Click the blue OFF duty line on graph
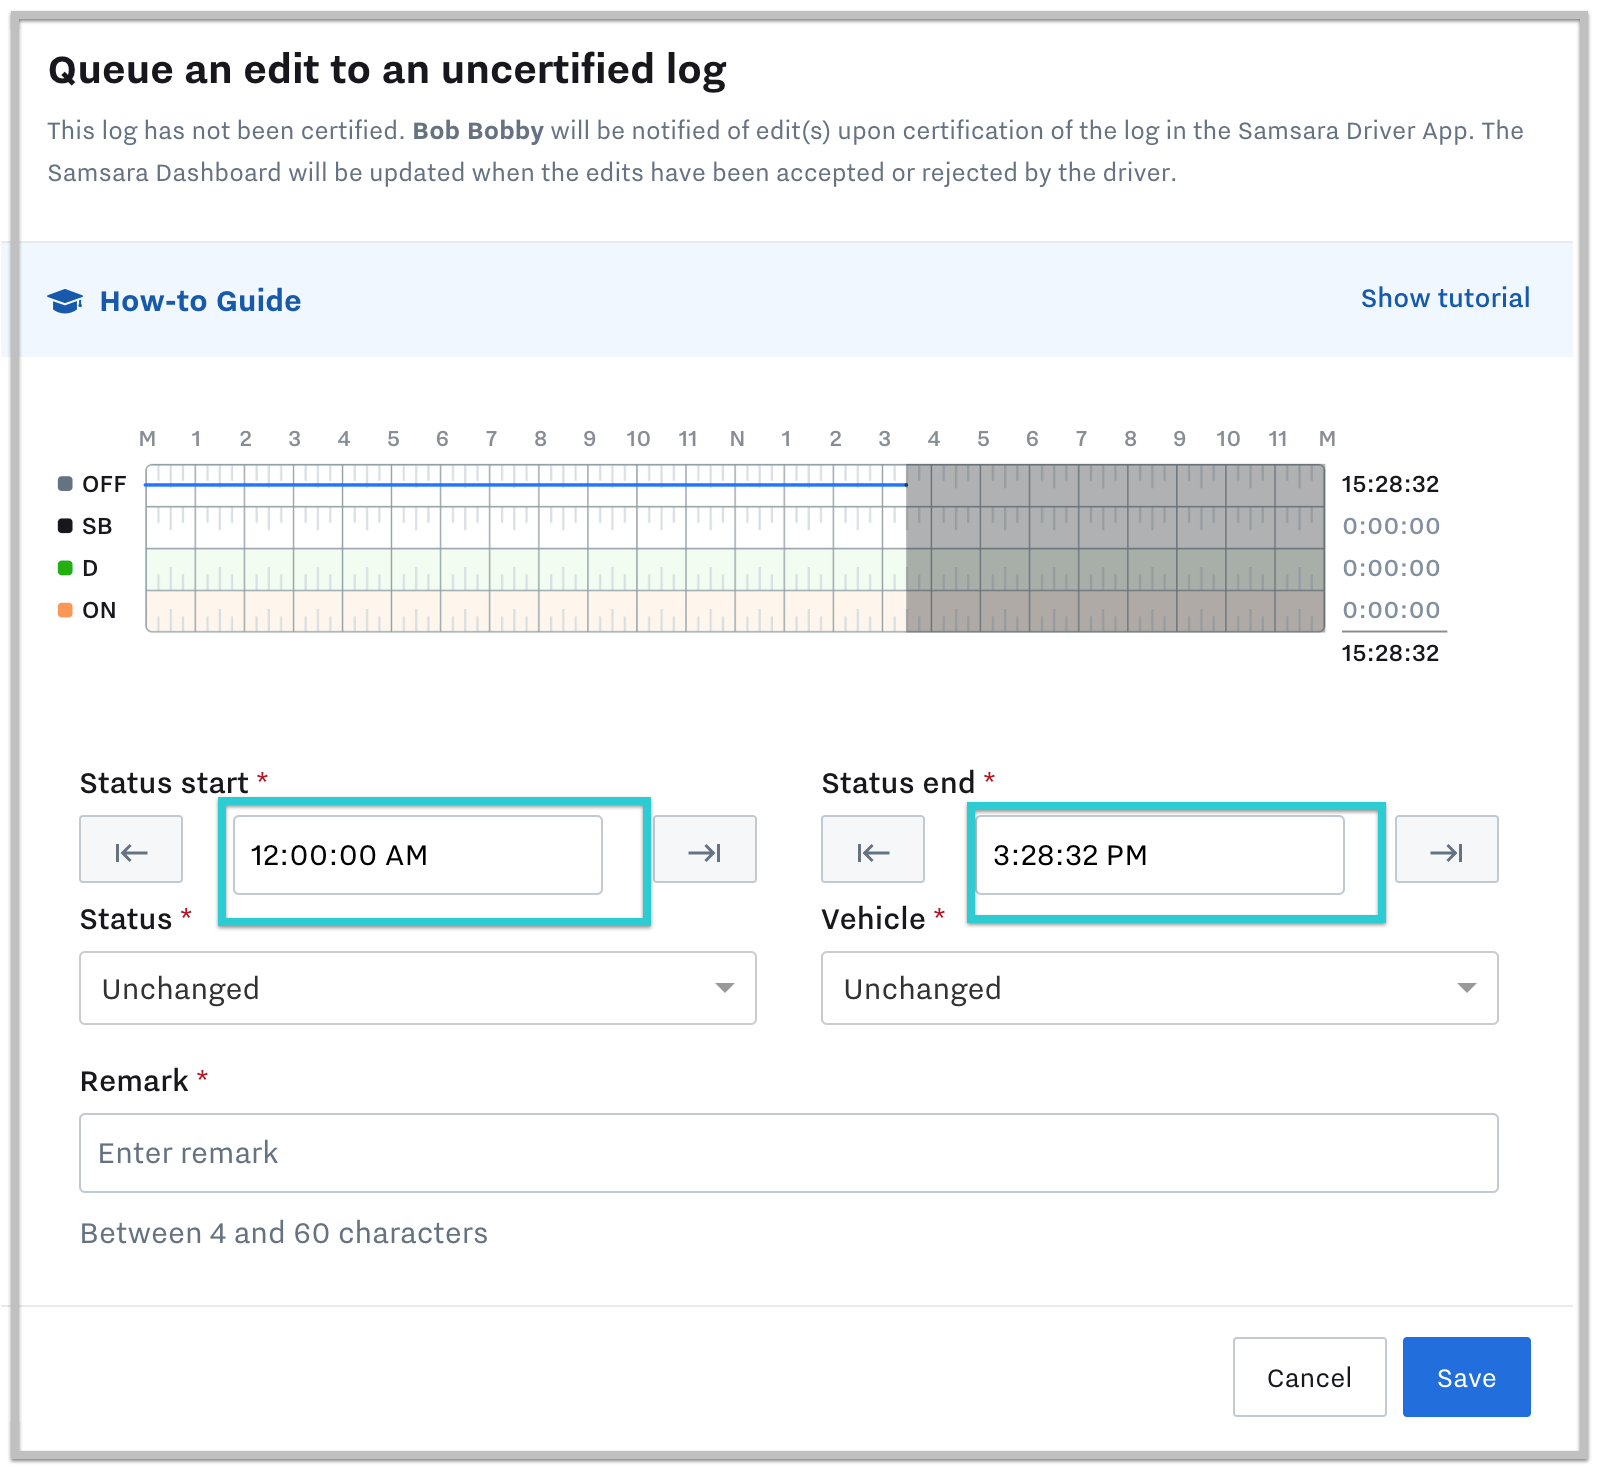Viewport: 1599px width, 1470px height. pyautogui.click(x=525, y=485)
